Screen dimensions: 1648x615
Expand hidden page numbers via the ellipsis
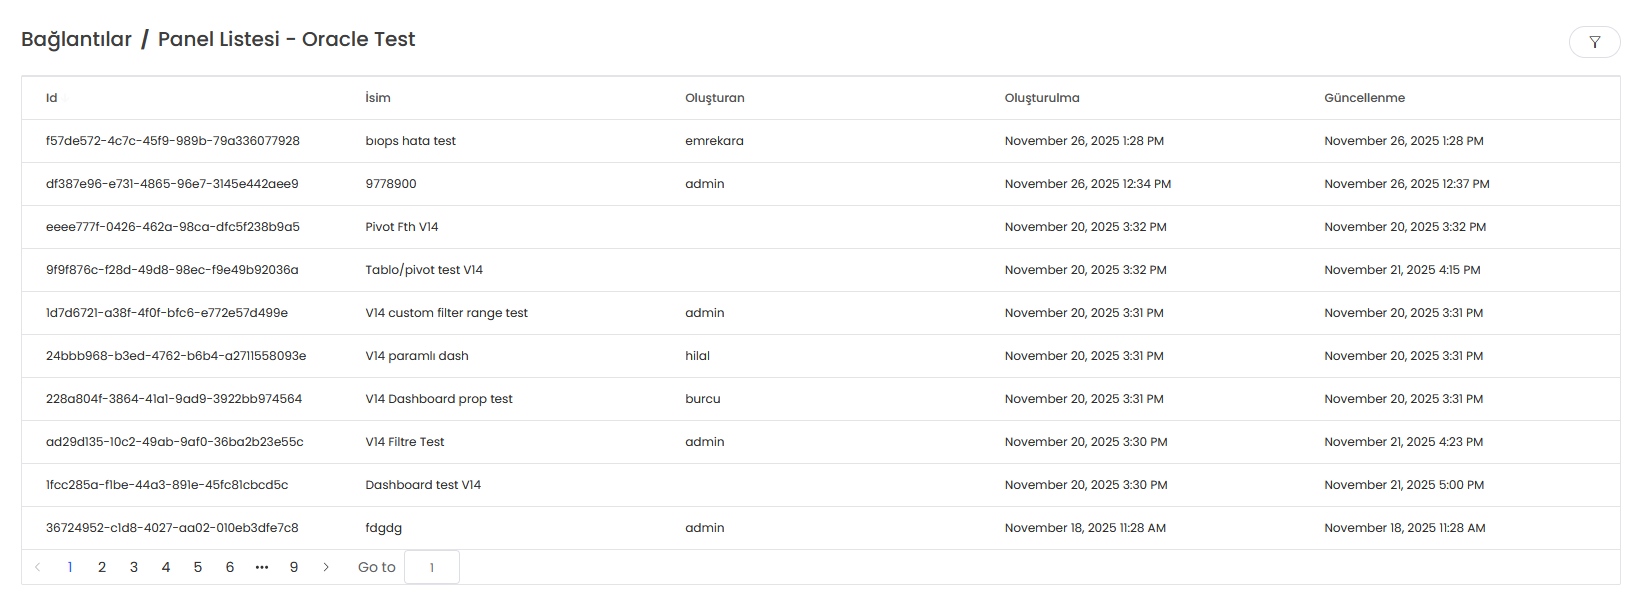(262, 567)
